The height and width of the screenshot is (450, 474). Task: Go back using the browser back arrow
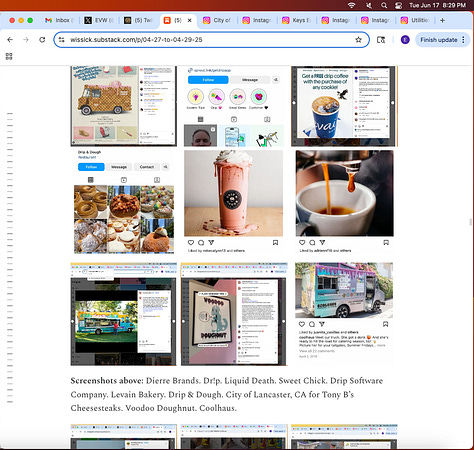[10, 40]
